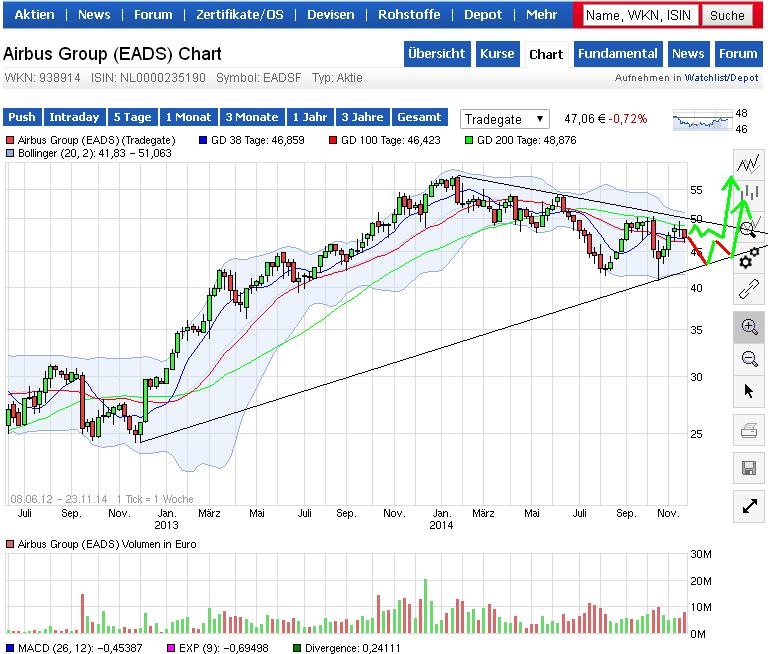
Task: Open the Rohstoffe menu item
Action: click(405, 15)
